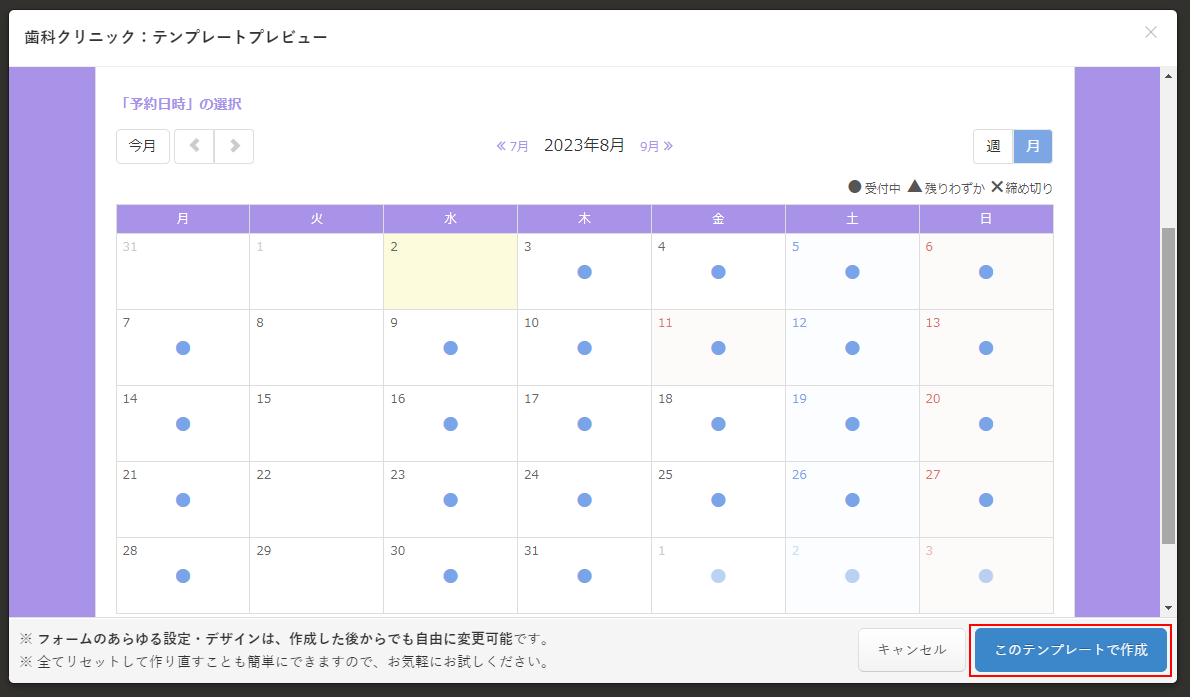Click the previous month arrow button

[194, 146]
